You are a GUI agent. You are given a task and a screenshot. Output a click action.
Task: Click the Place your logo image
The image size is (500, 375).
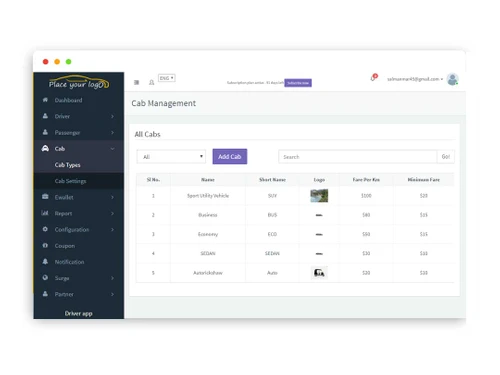tap(79, 83)
